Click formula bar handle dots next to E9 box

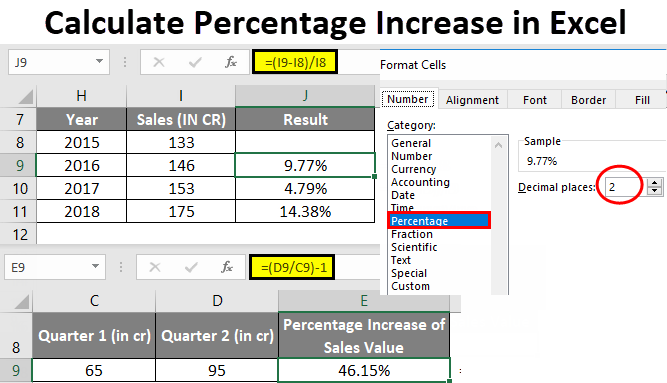pos(121,267)
